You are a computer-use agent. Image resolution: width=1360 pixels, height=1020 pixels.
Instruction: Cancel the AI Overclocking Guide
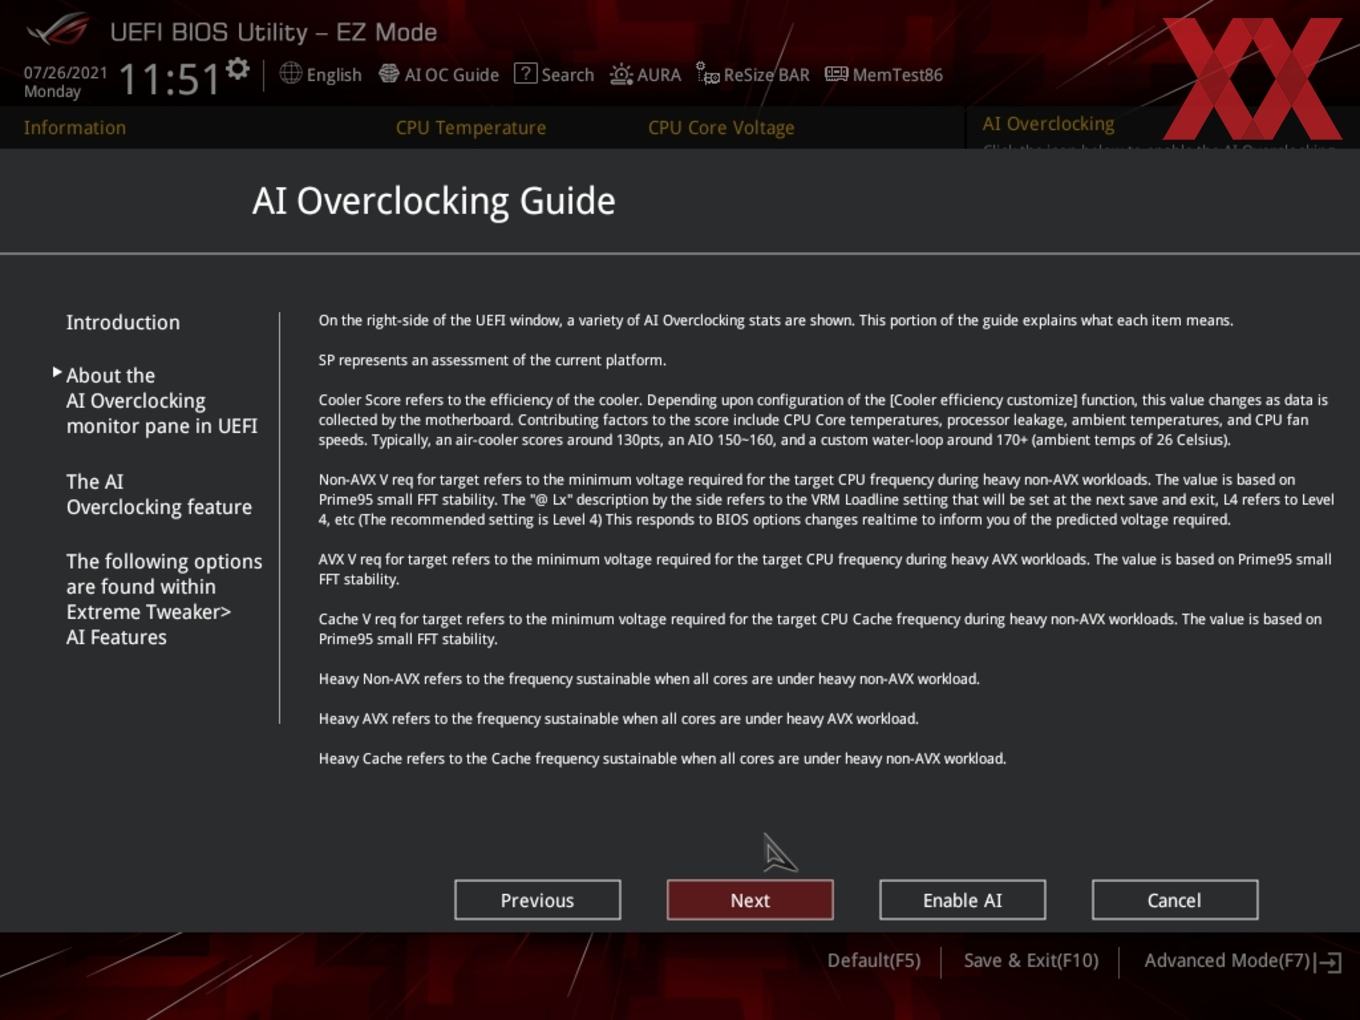(1174, 900)
